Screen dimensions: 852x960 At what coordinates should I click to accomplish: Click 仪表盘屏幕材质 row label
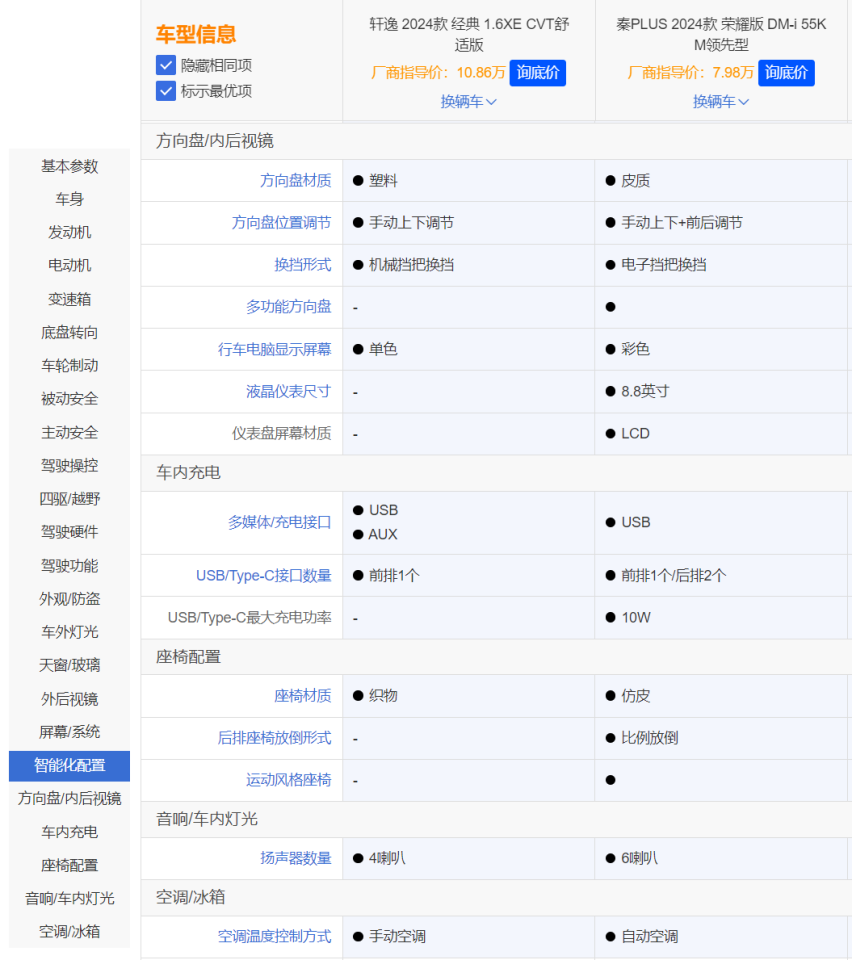[282, 433]
